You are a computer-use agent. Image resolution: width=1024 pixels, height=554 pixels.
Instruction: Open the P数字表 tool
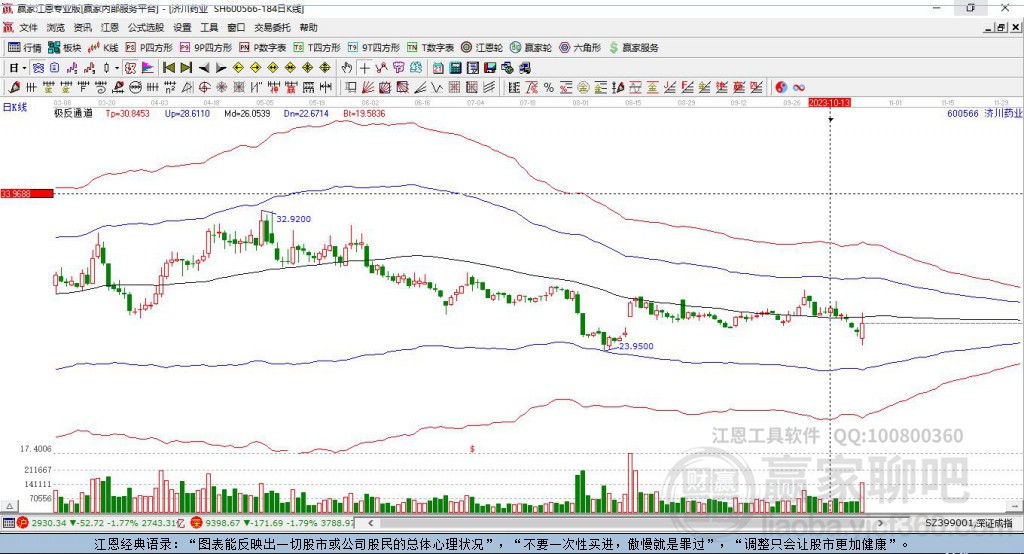(263, 48)
